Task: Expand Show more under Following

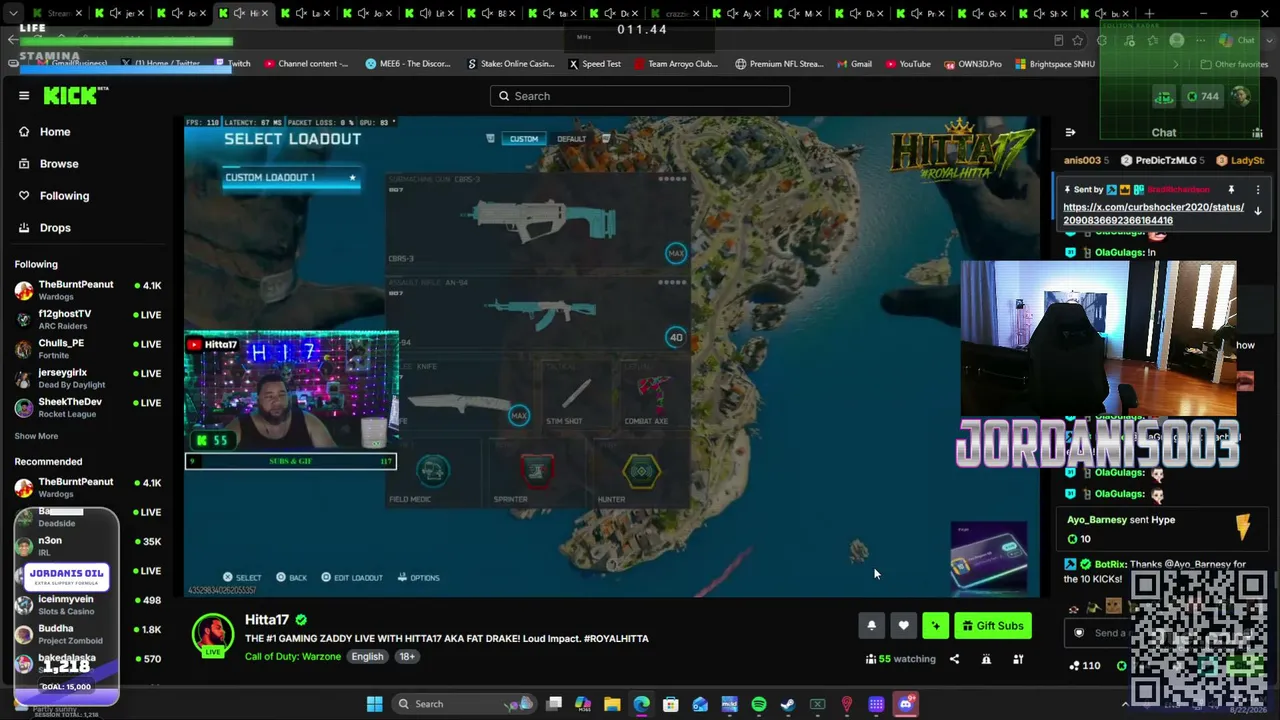Action: click(x=36, y=436)
